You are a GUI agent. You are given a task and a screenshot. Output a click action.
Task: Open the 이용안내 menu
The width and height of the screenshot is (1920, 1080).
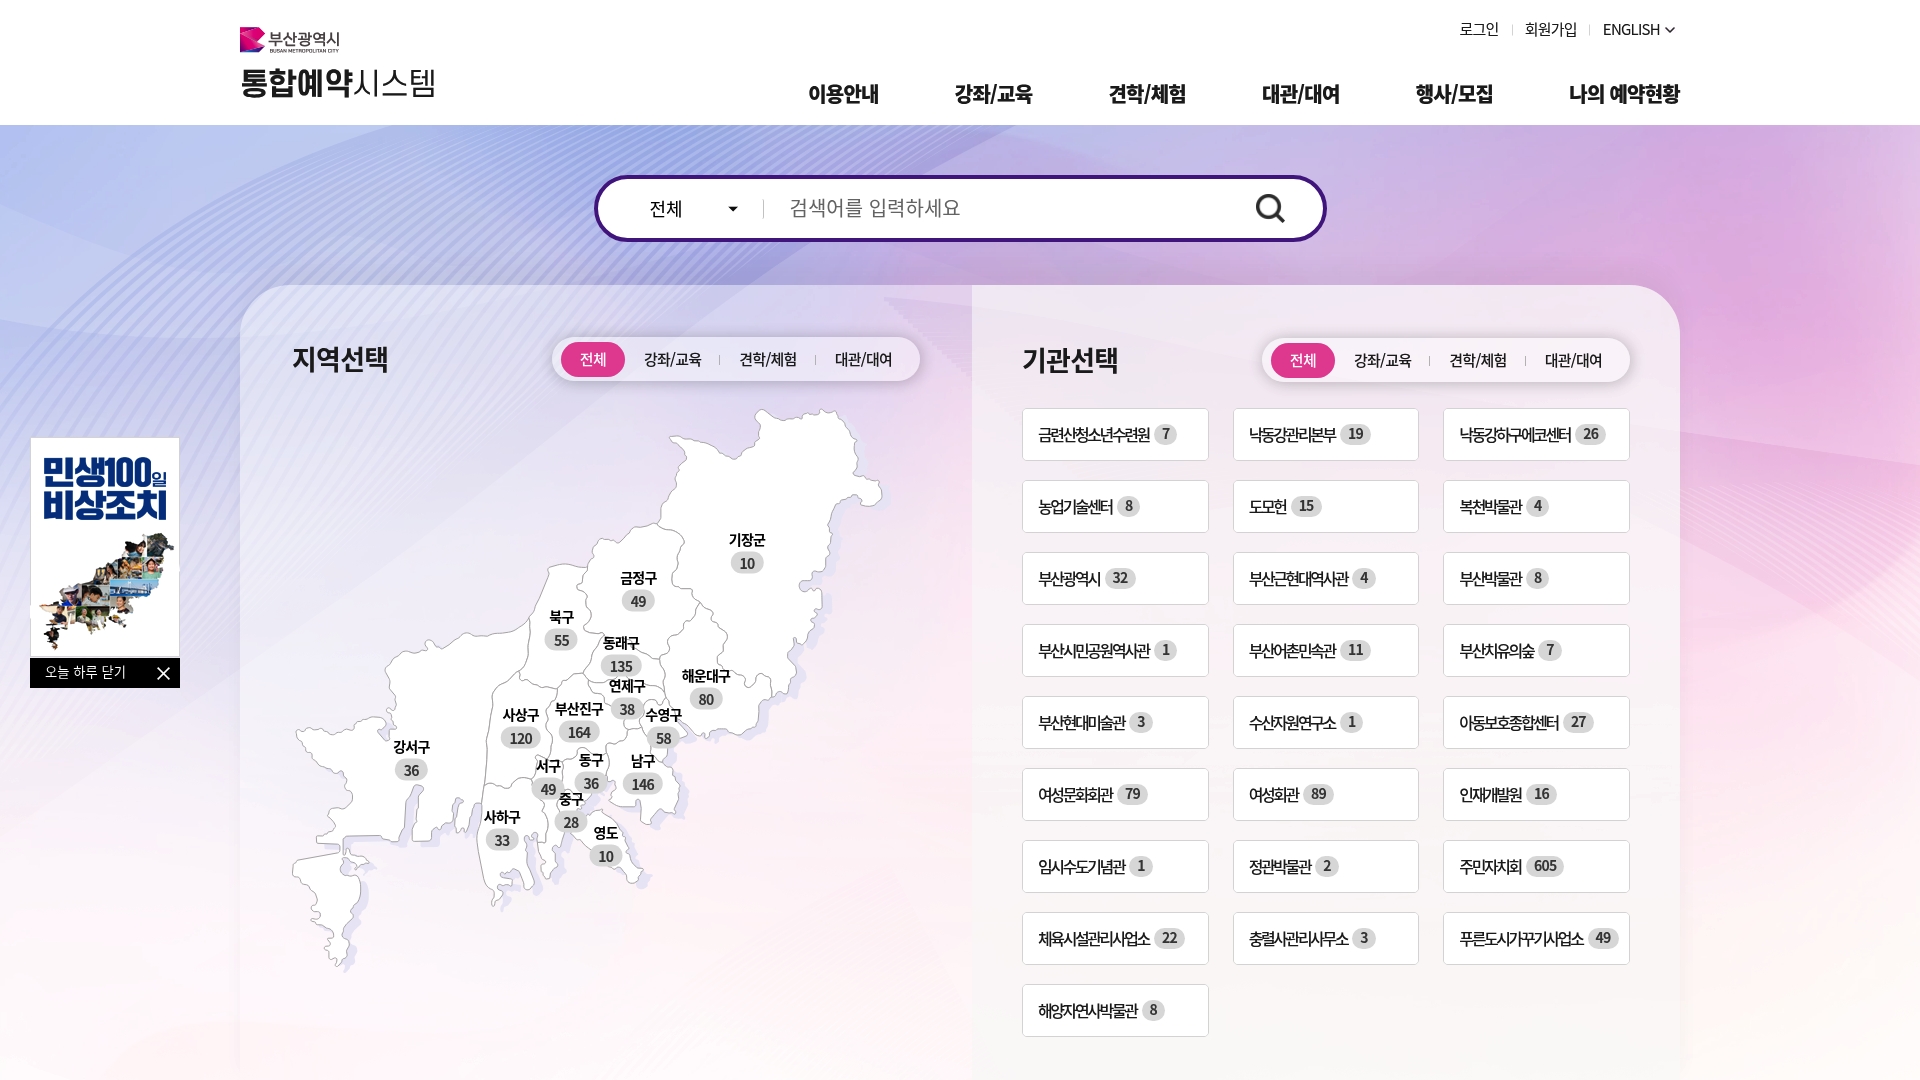[843, 94]
